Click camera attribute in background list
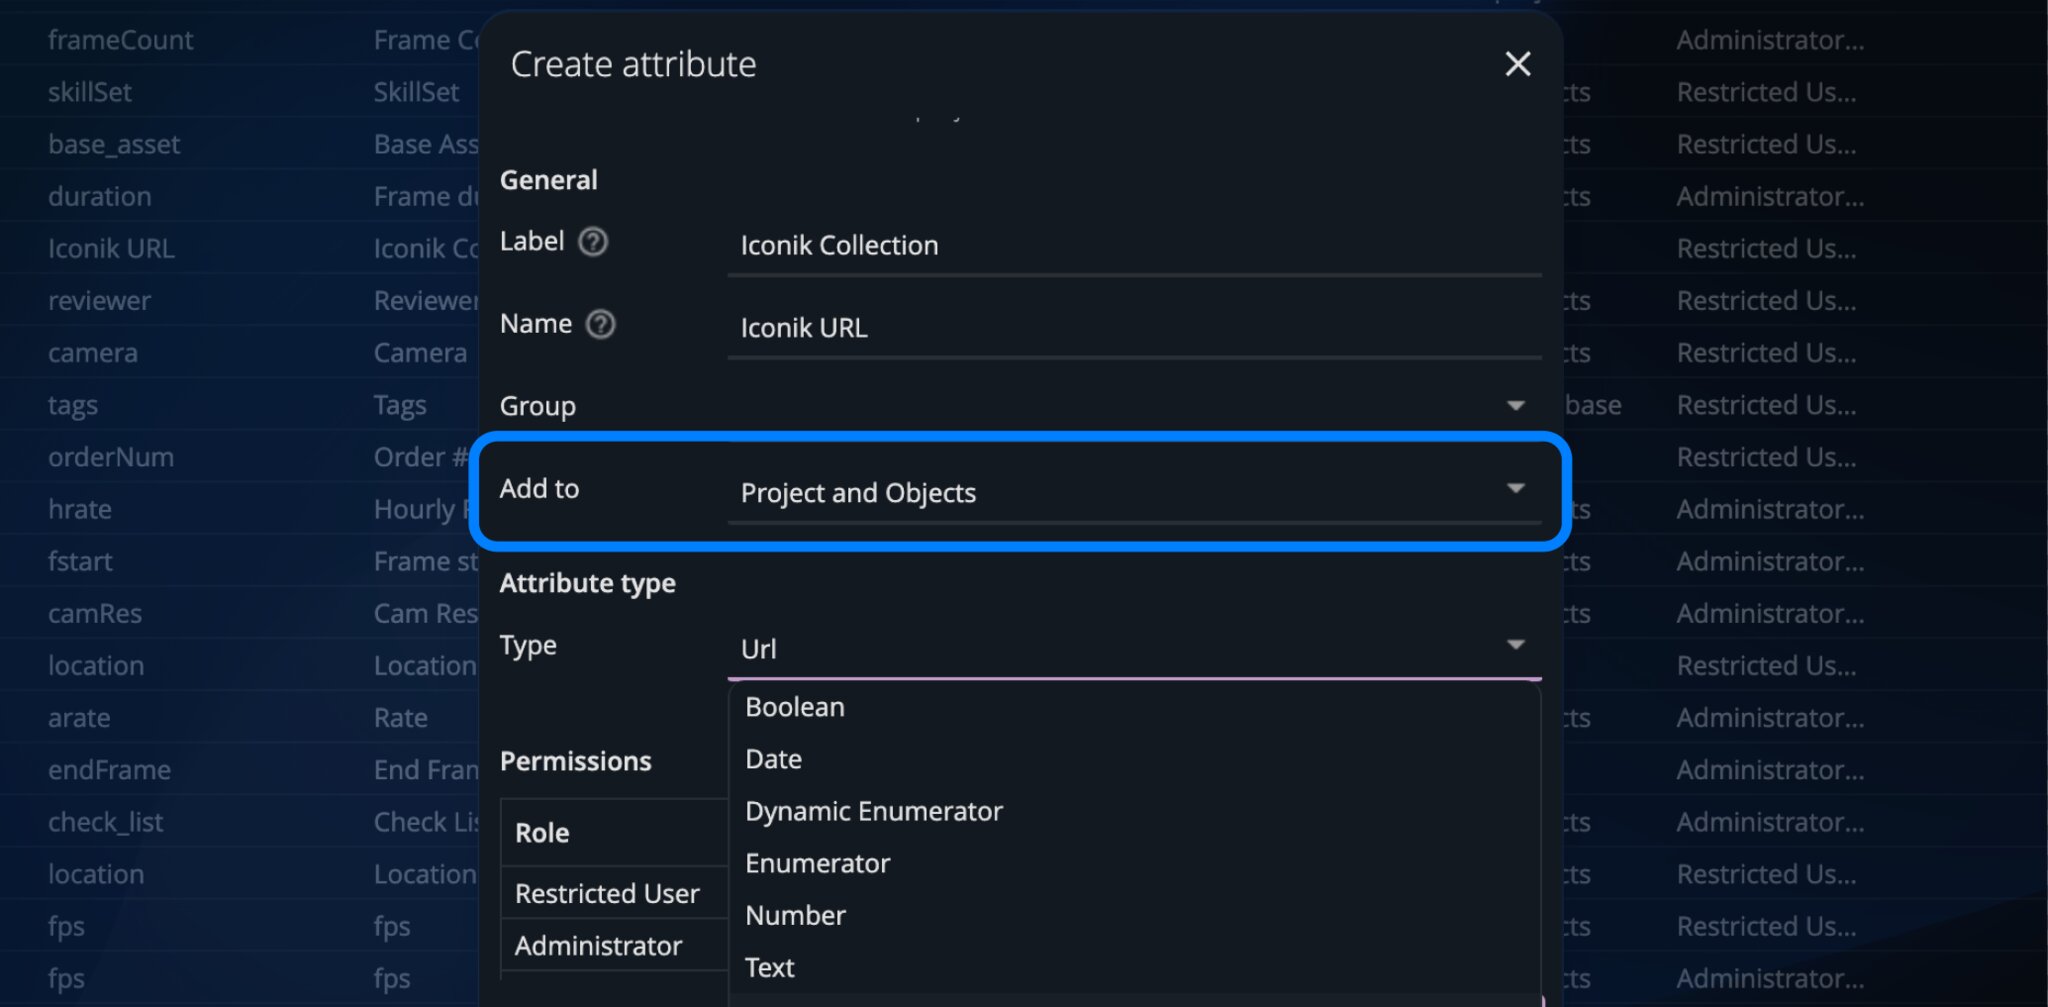The width and height of the screenshot is (2048, 1007). [92, 353]
